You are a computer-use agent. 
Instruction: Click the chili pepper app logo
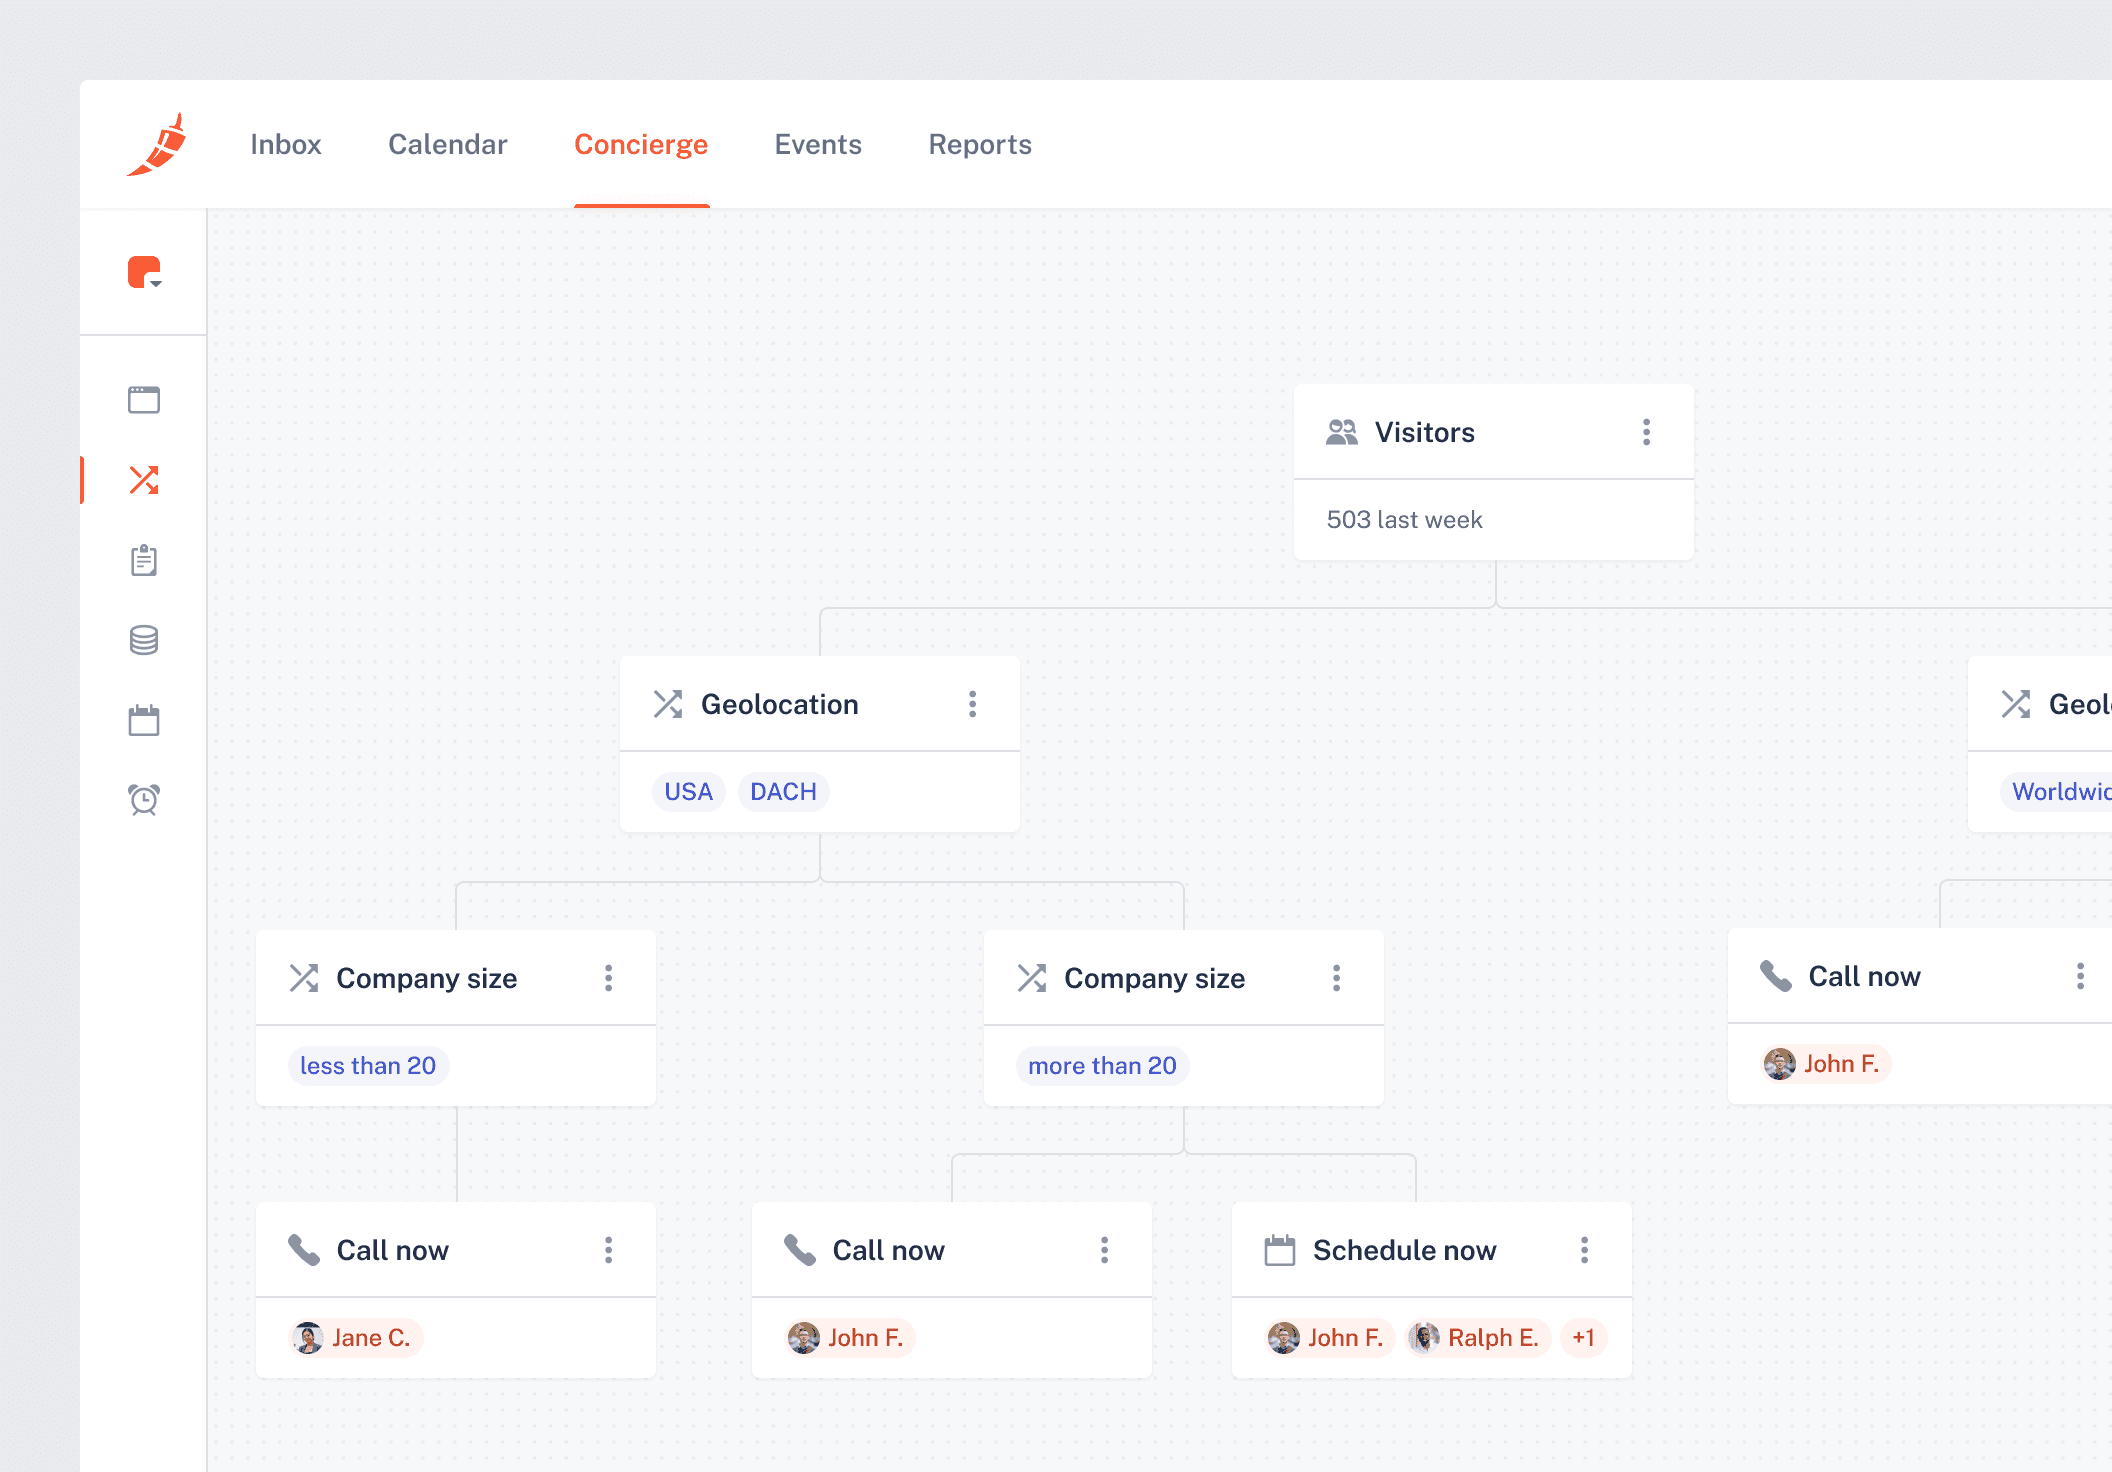tap(158, 145)
